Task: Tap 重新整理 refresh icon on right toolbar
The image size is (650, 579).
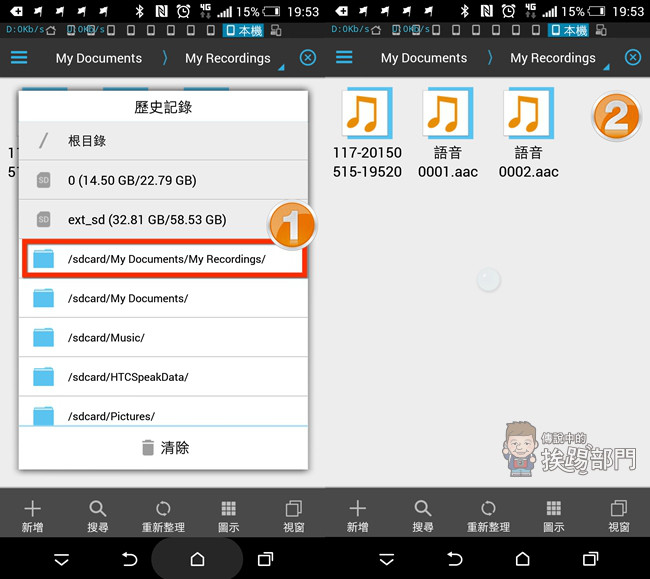Action: 488,515
